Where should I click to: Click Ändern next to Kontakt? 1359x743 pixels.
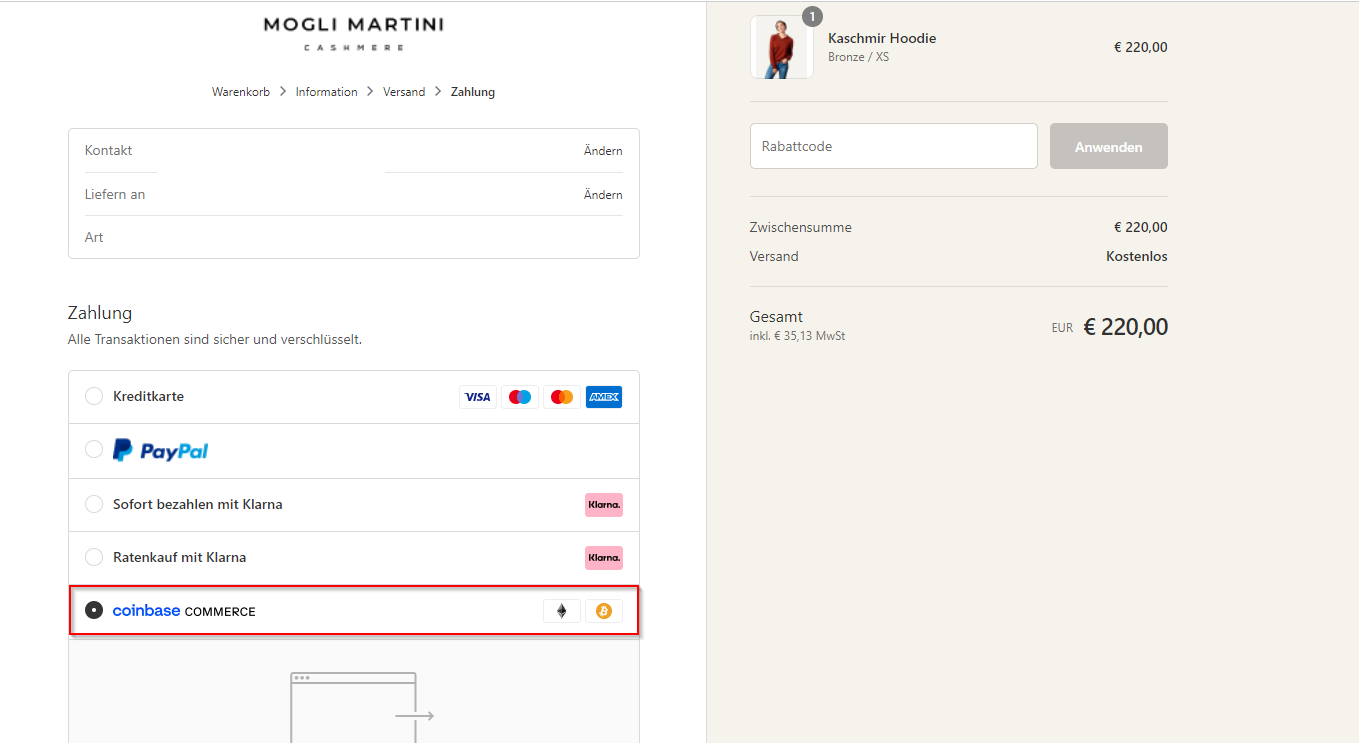click(x=603, y=151)
